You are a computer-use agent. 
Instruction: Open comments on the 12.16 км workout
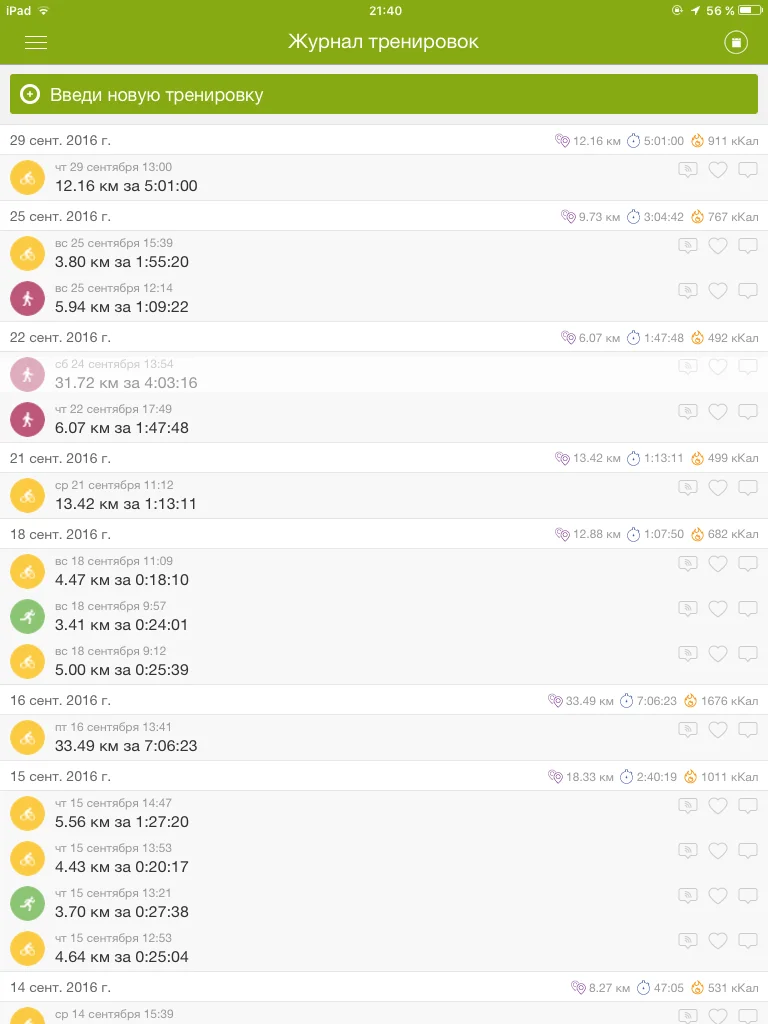[x=748, y=170]
